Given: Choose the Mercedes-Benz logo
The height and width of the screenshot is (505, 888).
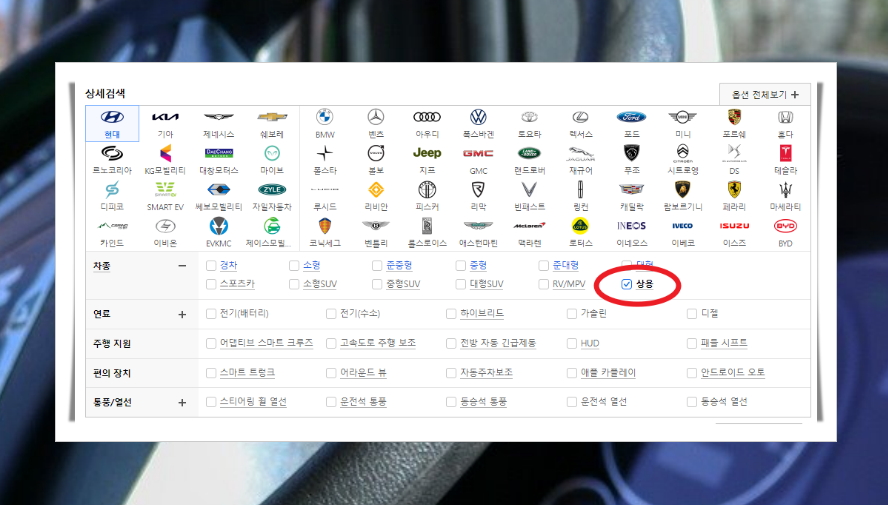Looking at the screenshot, I should click(376, 117).
